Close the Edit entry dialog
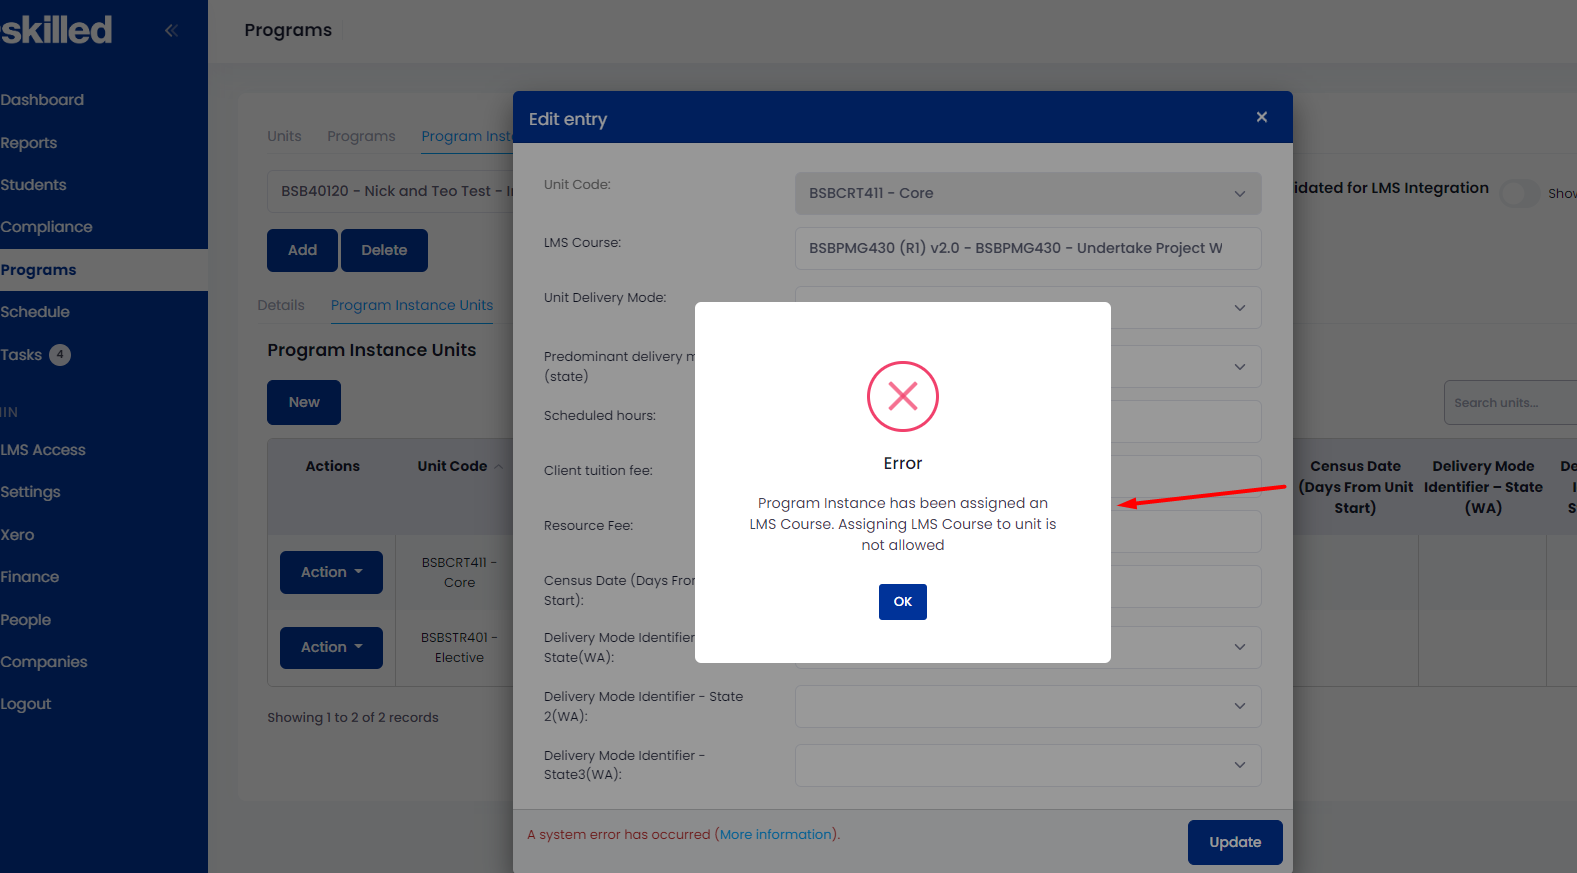This screenshot has height=873, width=1577. click(1262, 117)
